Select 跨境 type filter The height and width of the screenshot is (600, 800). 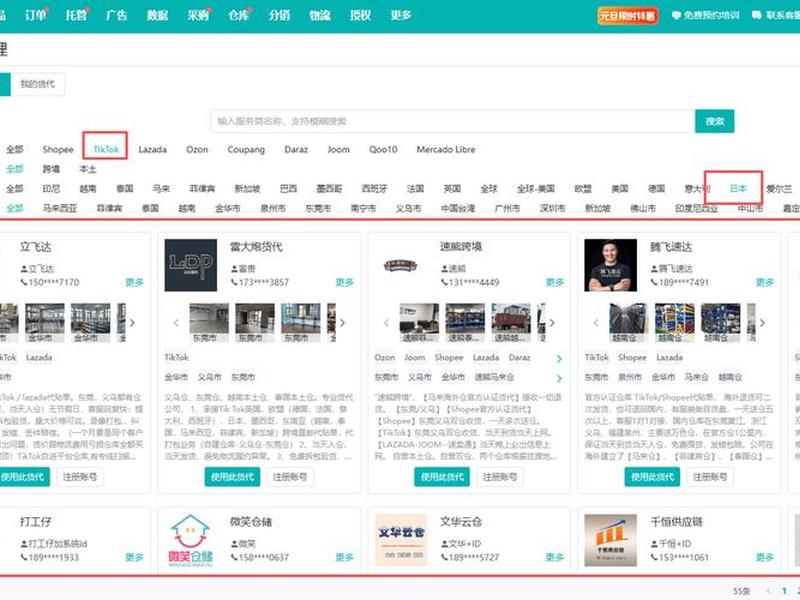point(51,169)
